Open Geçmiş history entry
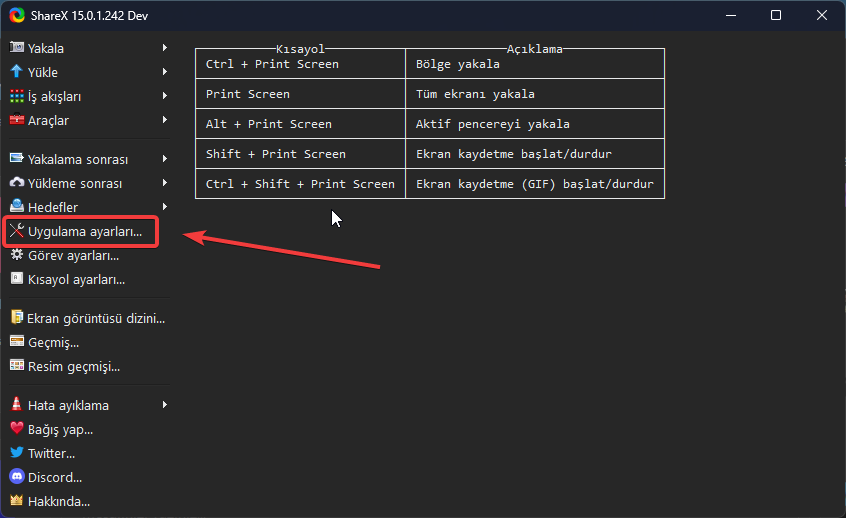846x518 pixels. tap(53, 342)
